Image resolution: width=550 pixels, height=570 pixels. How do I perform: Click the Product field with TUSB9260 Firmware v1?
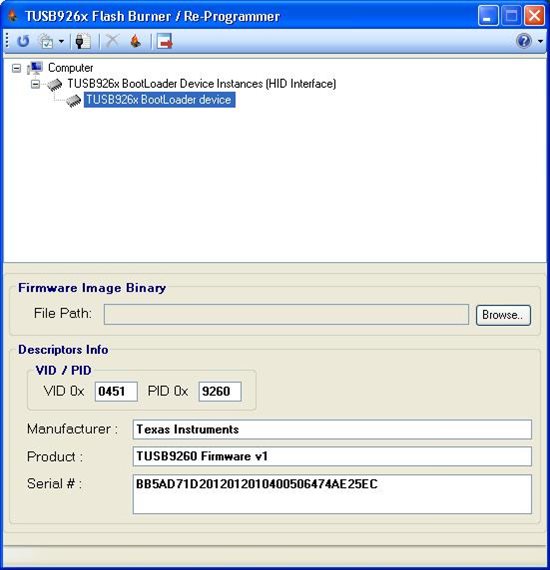point(332,456)
